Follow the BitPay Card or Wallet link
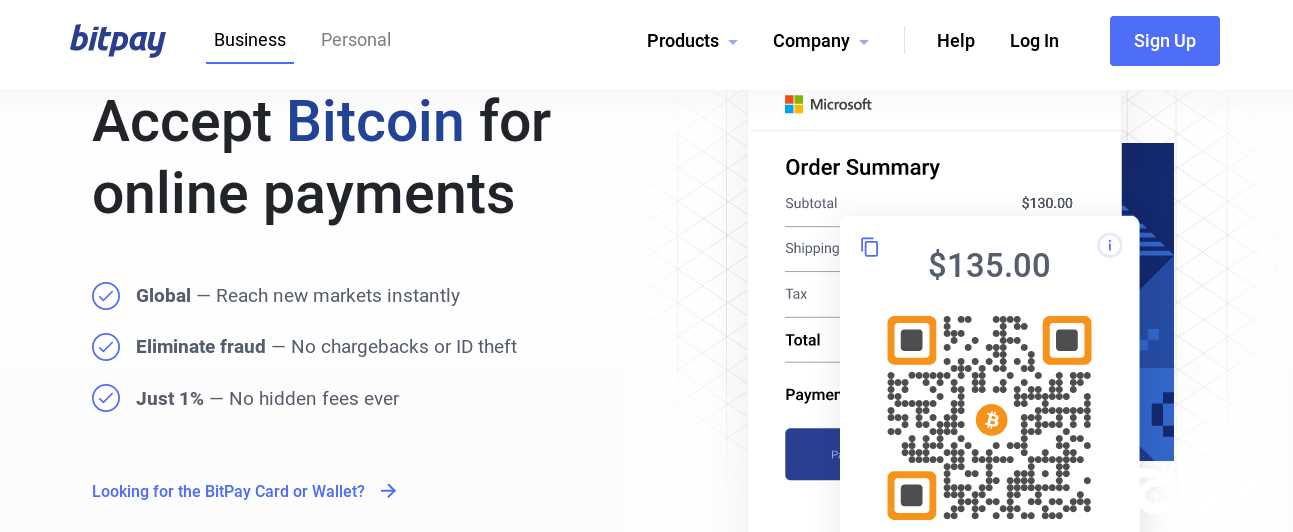 tap(228, 491)
